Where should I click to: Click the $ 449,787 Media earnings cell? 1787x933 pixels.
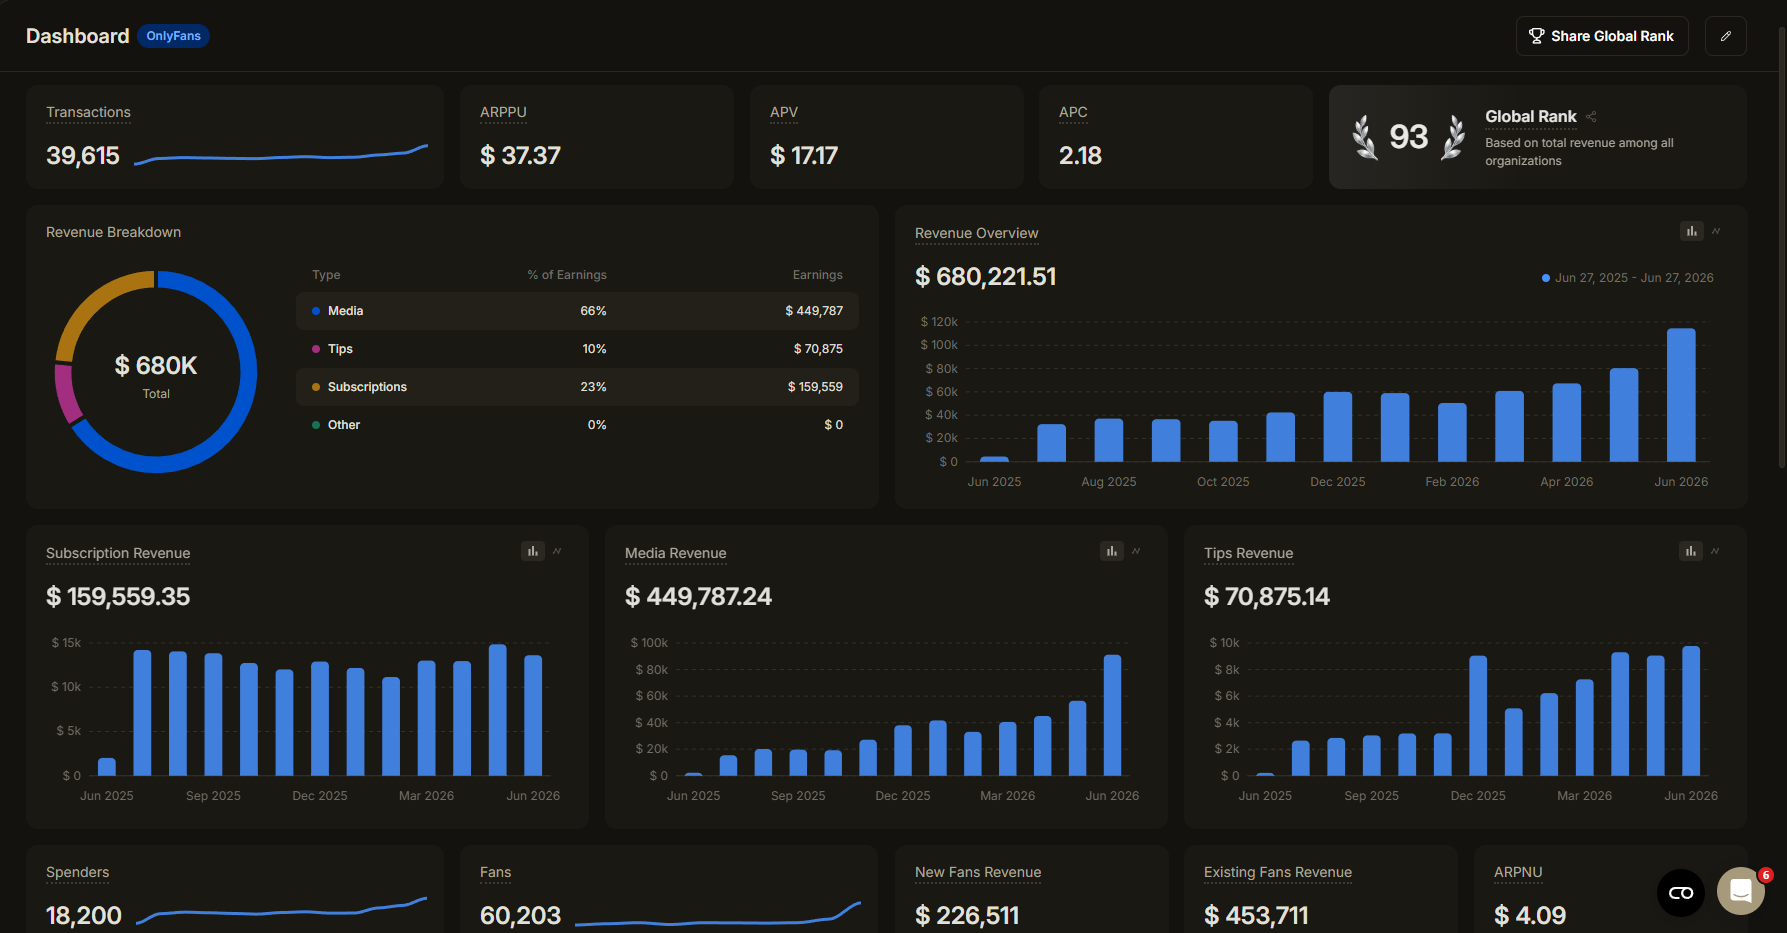click(814, 311)
